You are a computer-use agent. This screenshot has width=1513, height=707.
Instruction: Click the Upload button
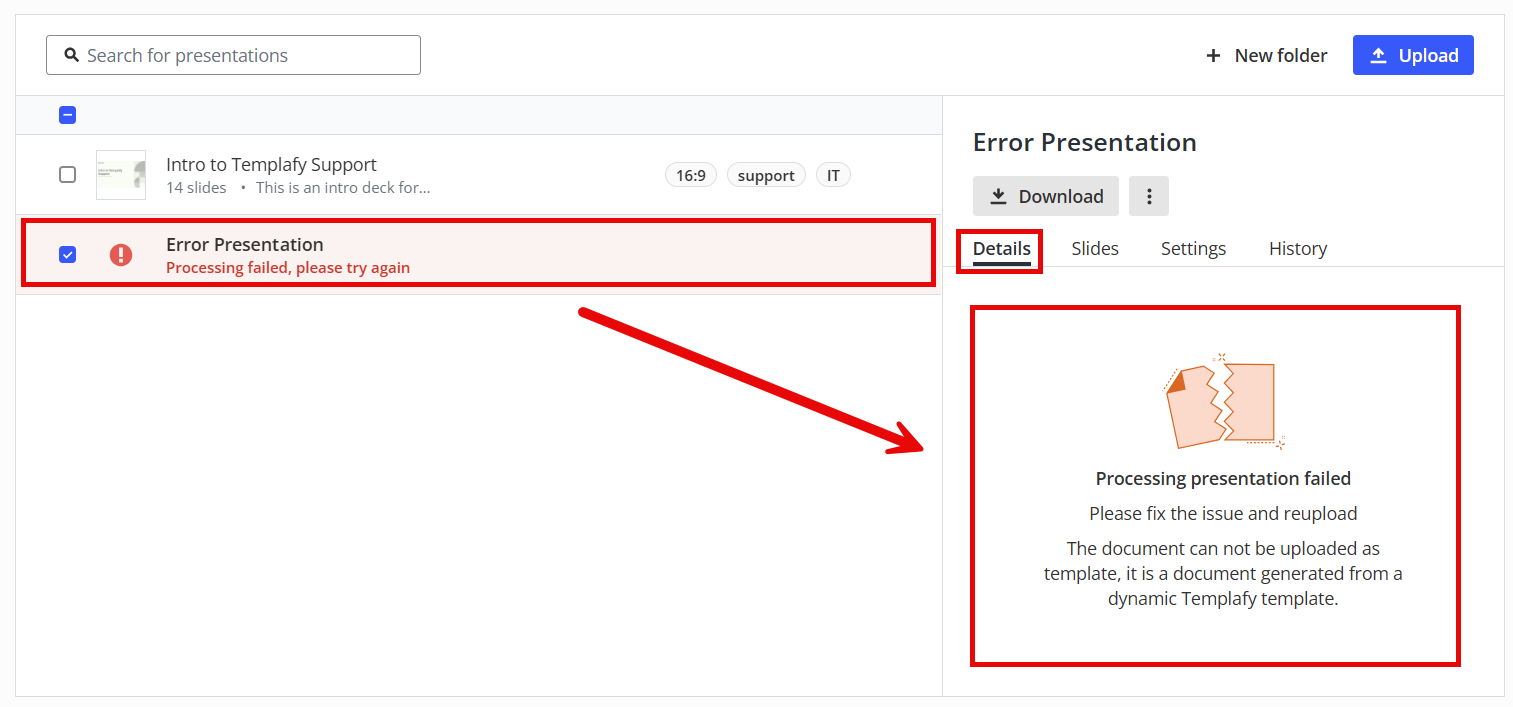1412,56
